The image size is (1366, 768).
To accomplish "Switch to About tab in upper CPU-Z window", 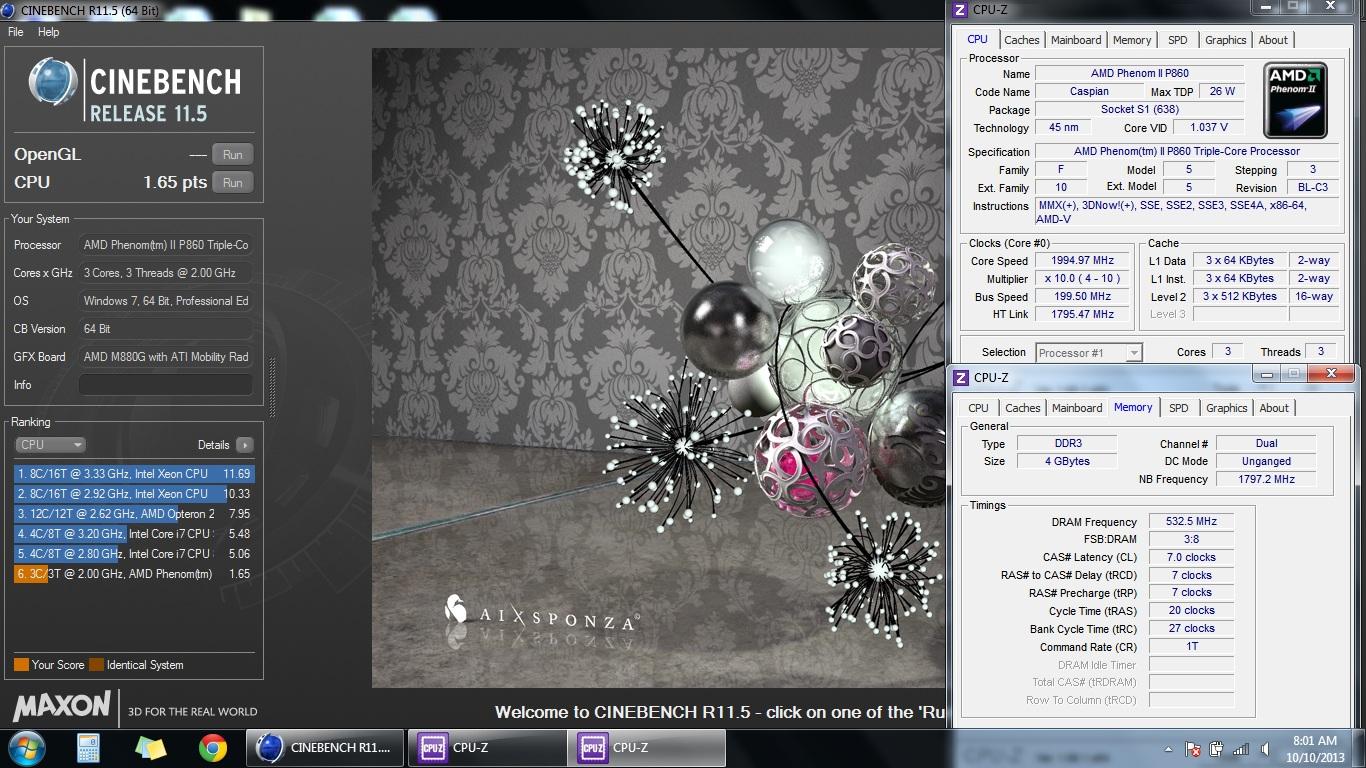I will point(1273,40).
